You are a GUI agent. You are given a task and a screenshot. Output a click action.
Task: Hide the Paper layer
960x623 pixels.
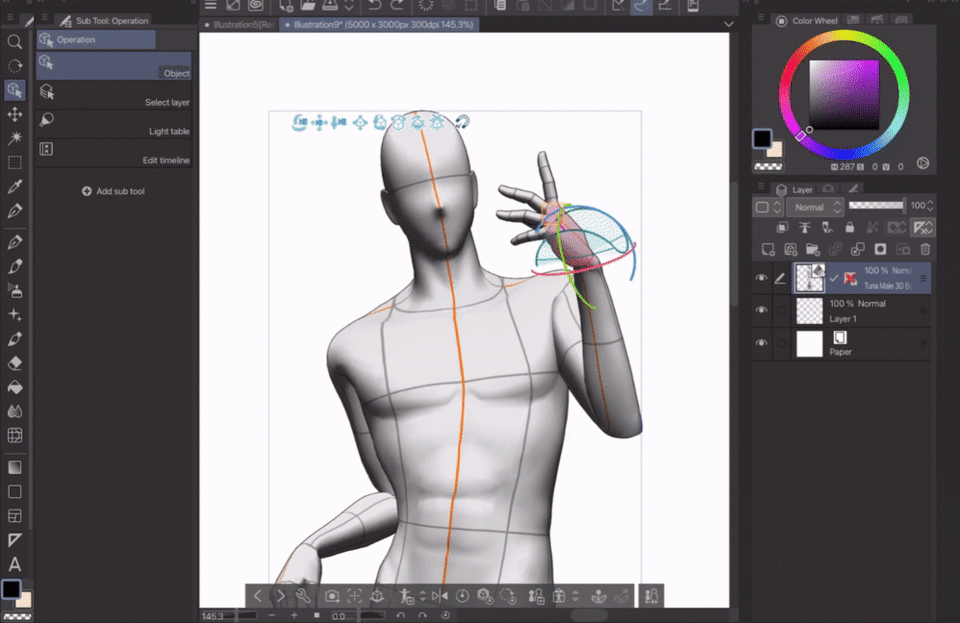pyautogui.click(x=761, y=343)
